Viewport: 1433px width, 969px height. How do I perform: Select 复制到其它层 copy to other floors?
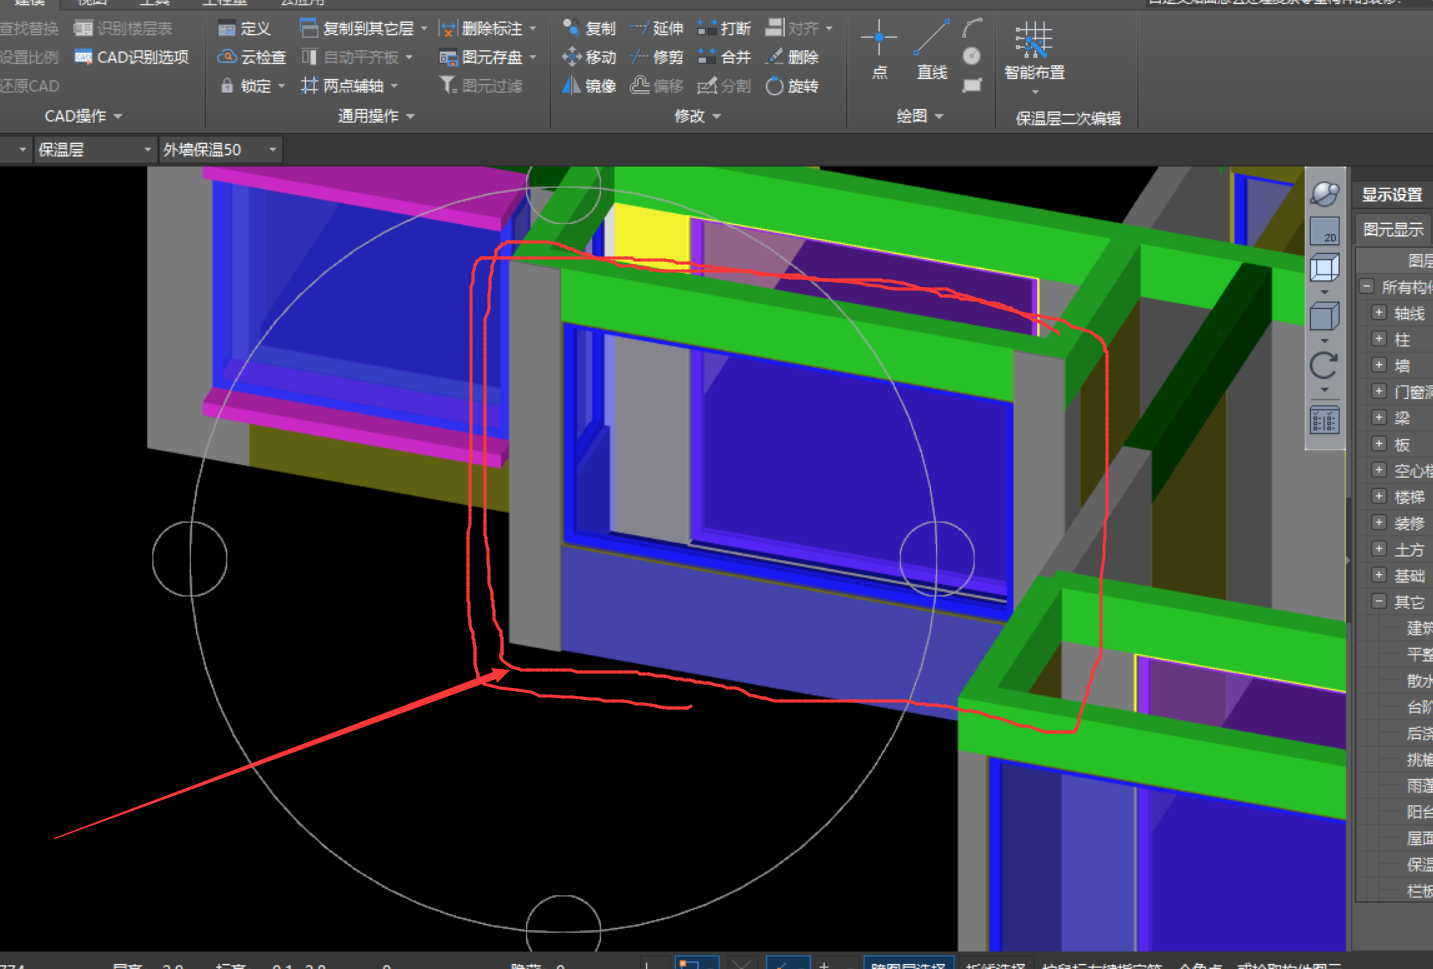click(357, 29)
